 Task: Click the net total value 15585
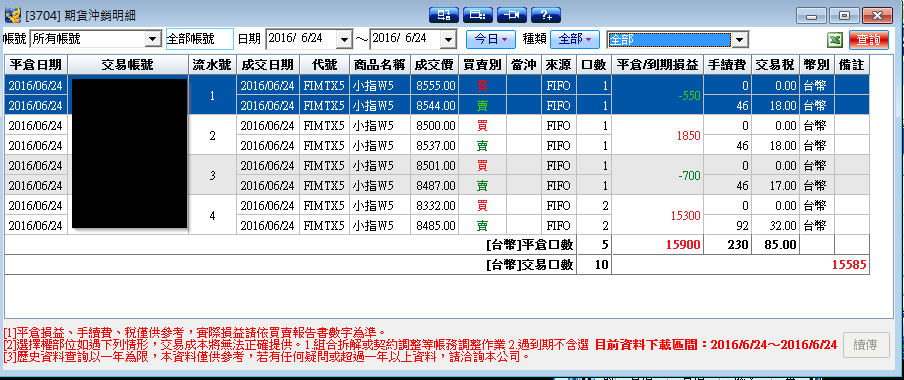[x=849, y=265]
